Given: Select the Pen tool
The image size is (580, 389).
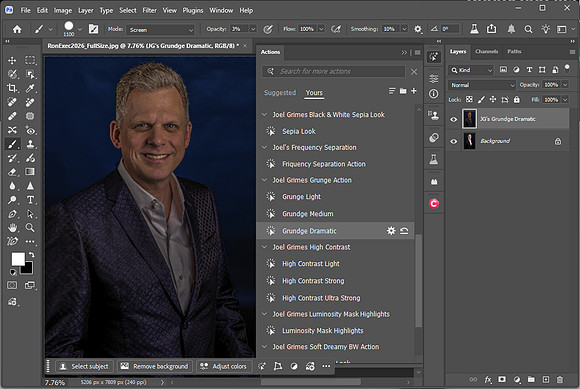Looking at the screenshot, I should click(x=12, y=214).
